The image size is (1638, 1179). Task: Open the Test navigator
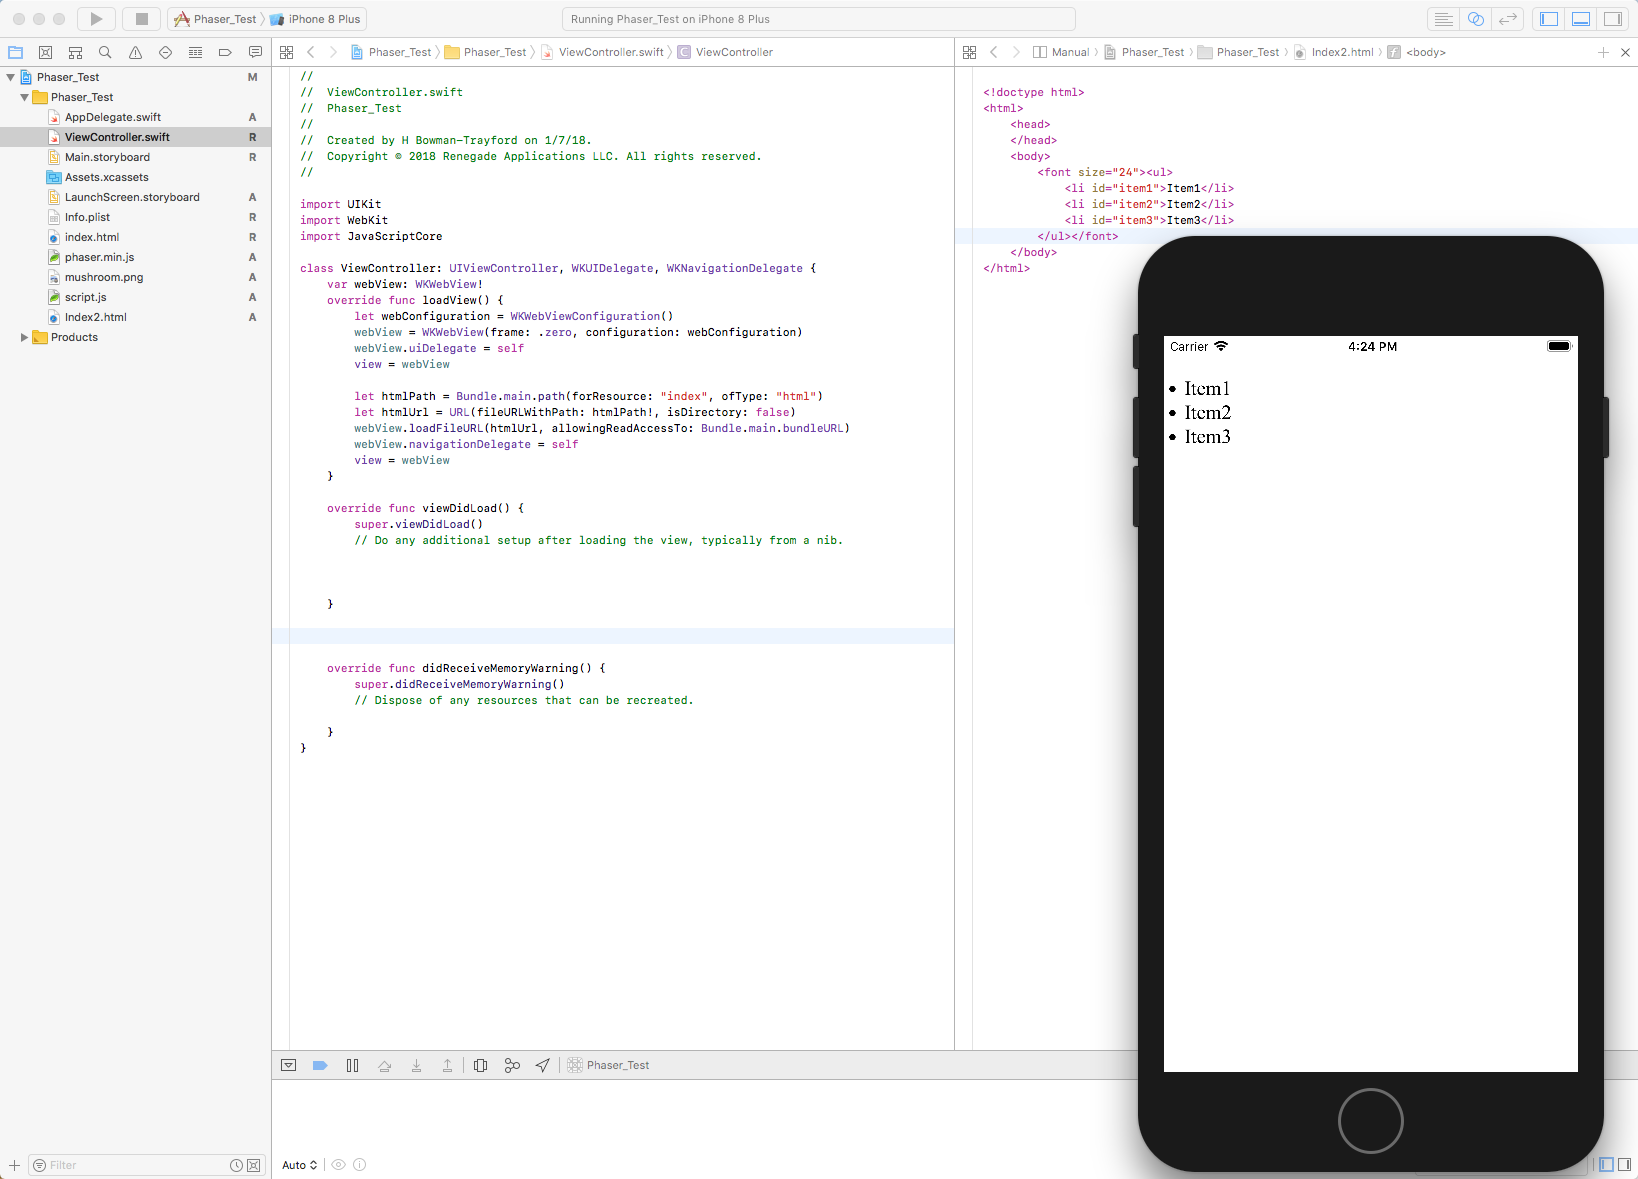click(x=165, y=52)
